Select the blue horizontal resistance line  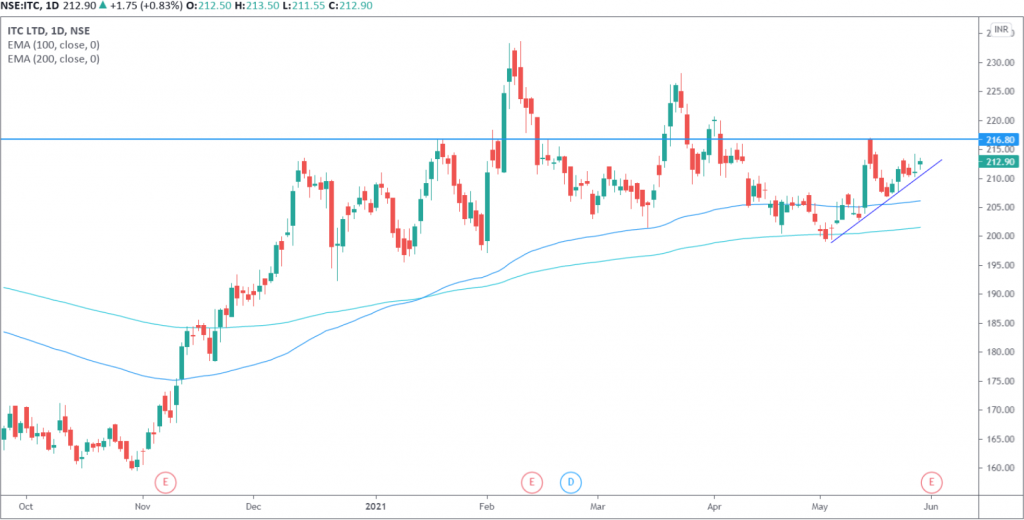300,139
